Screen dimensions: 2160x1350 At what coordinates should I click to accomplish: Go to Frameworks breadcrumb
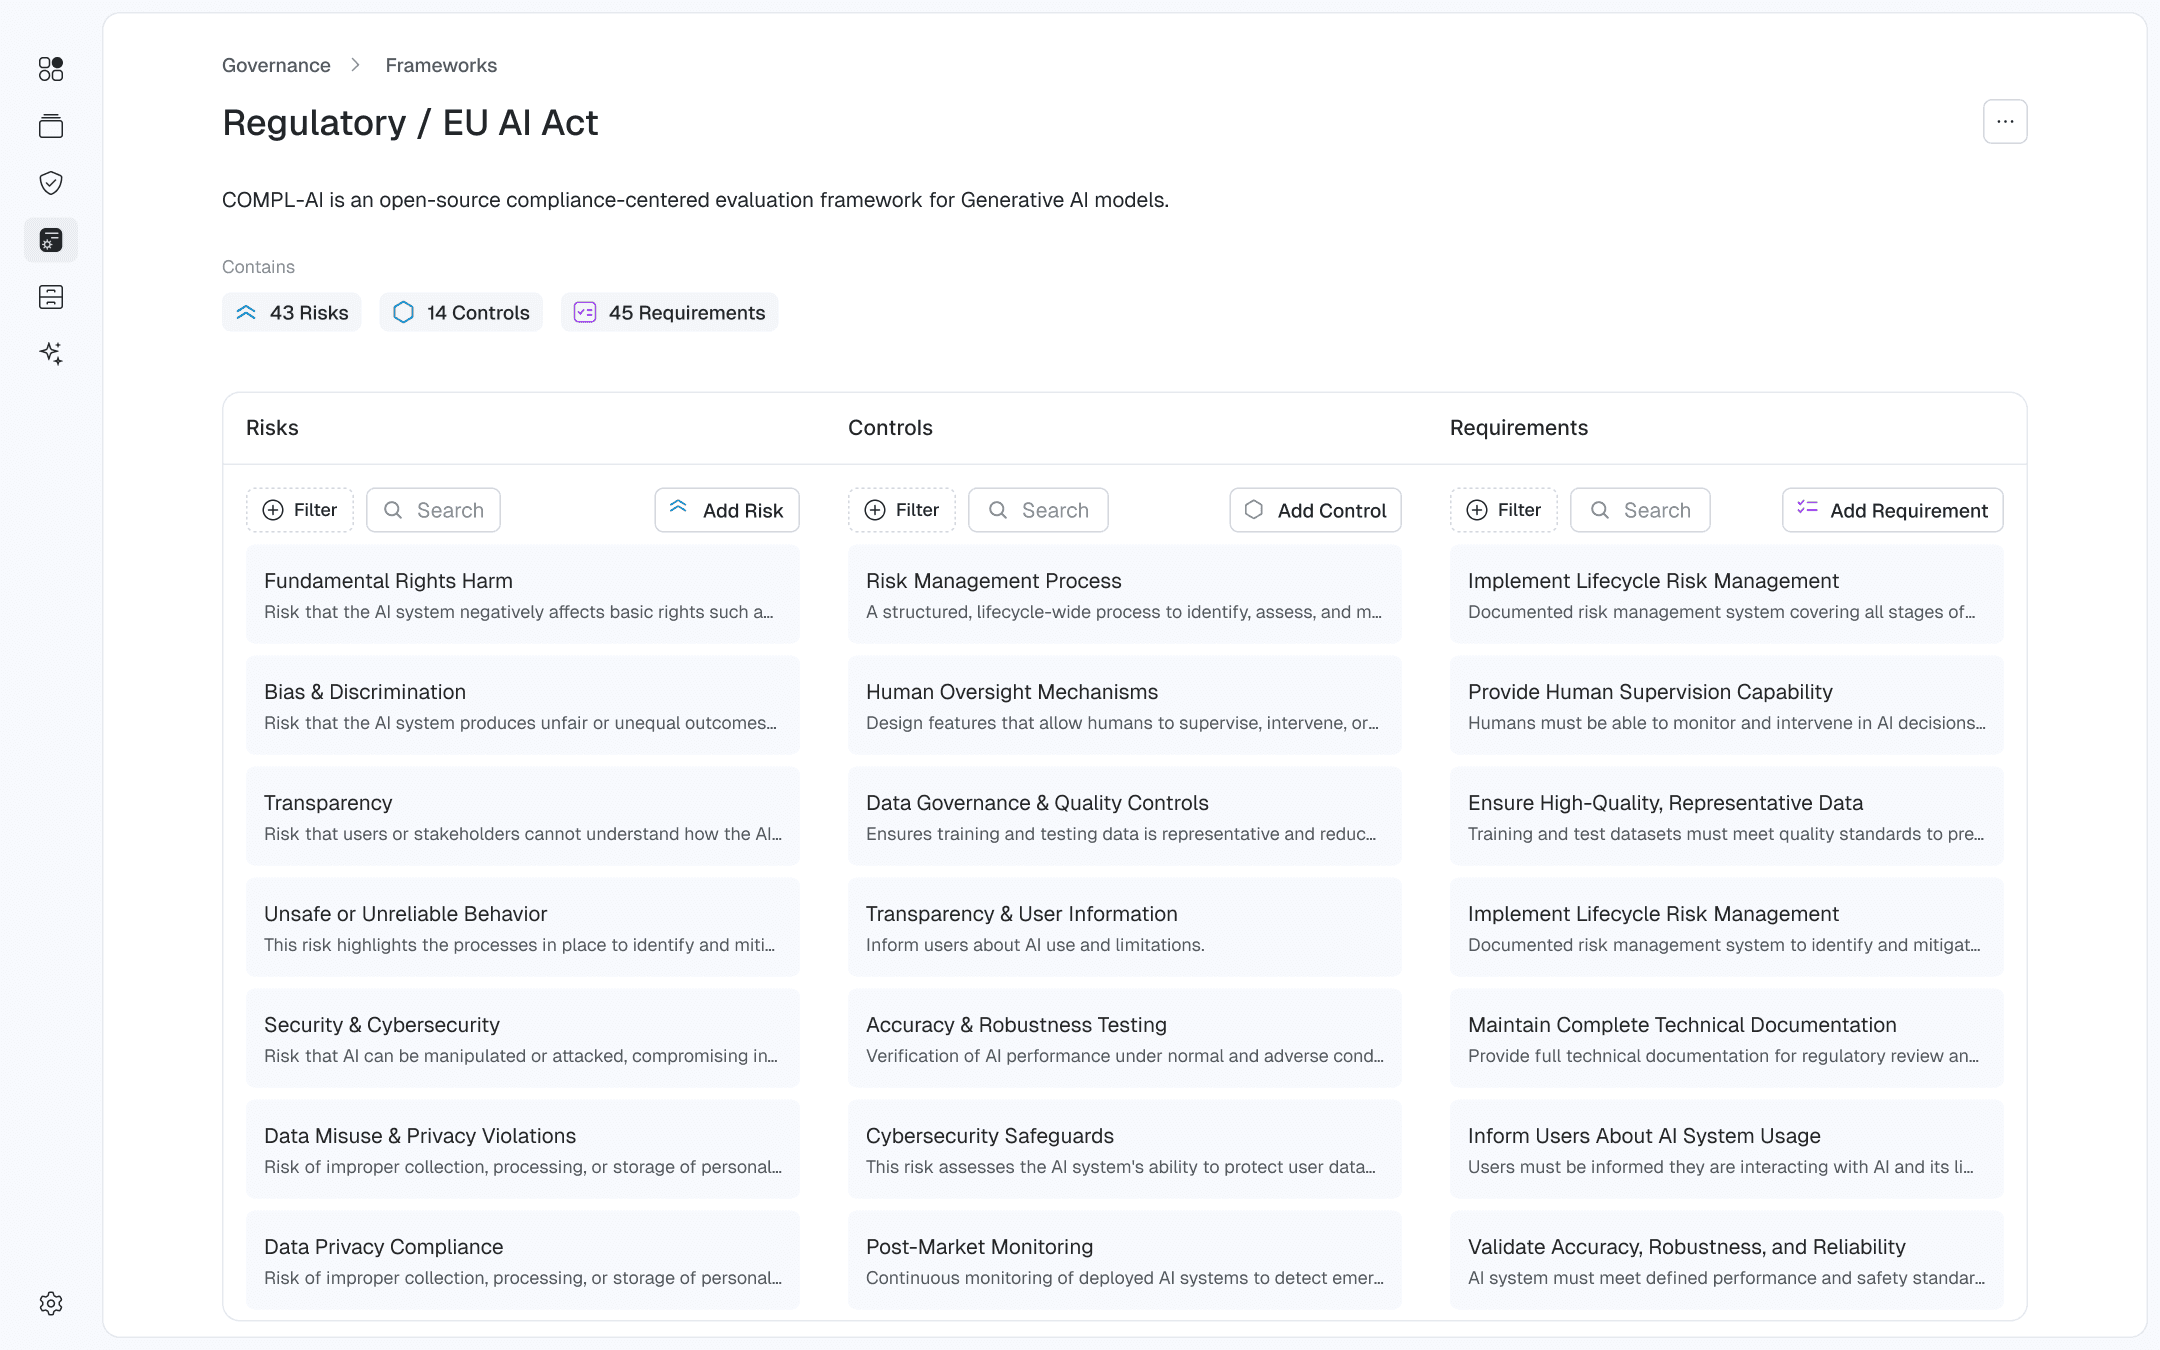click(x=441, y=65)
